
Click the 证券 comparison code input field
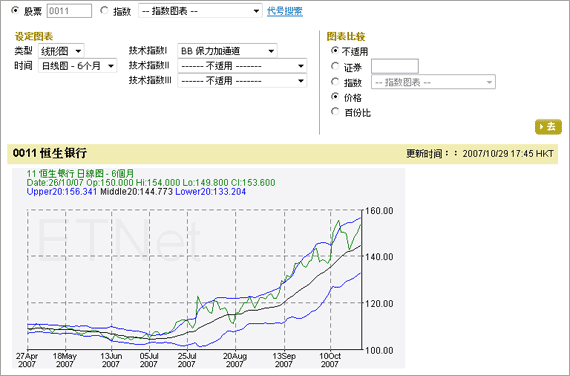(x=395, y=67)
